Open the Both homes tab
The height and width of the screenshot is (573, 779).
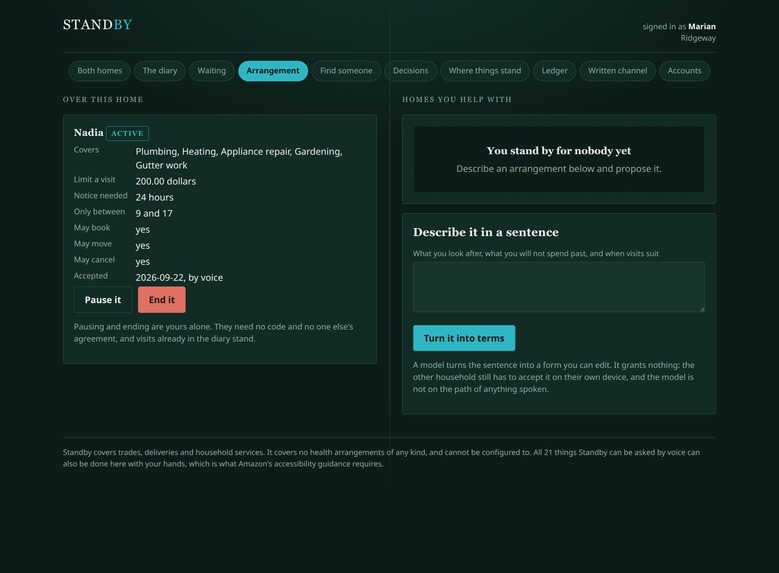coord(99,71)
